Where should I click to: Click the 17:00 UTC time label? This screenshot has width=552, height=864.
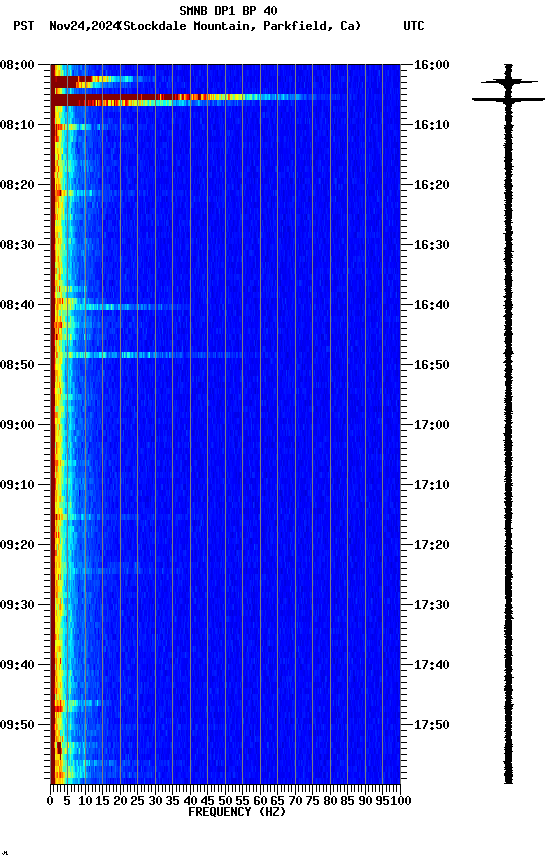(432, 425)
